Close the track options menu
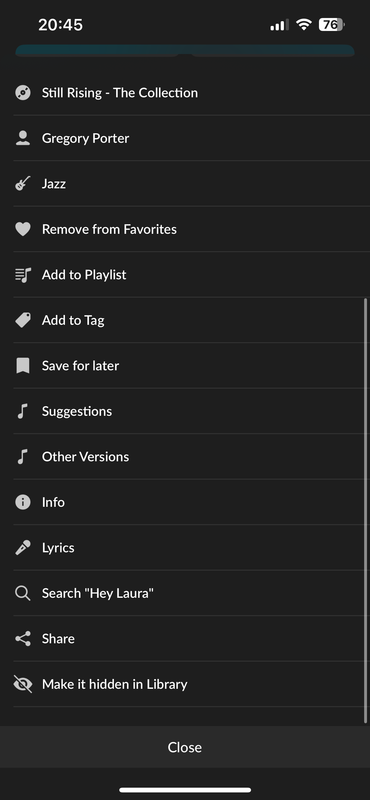 tap(185, 747)
